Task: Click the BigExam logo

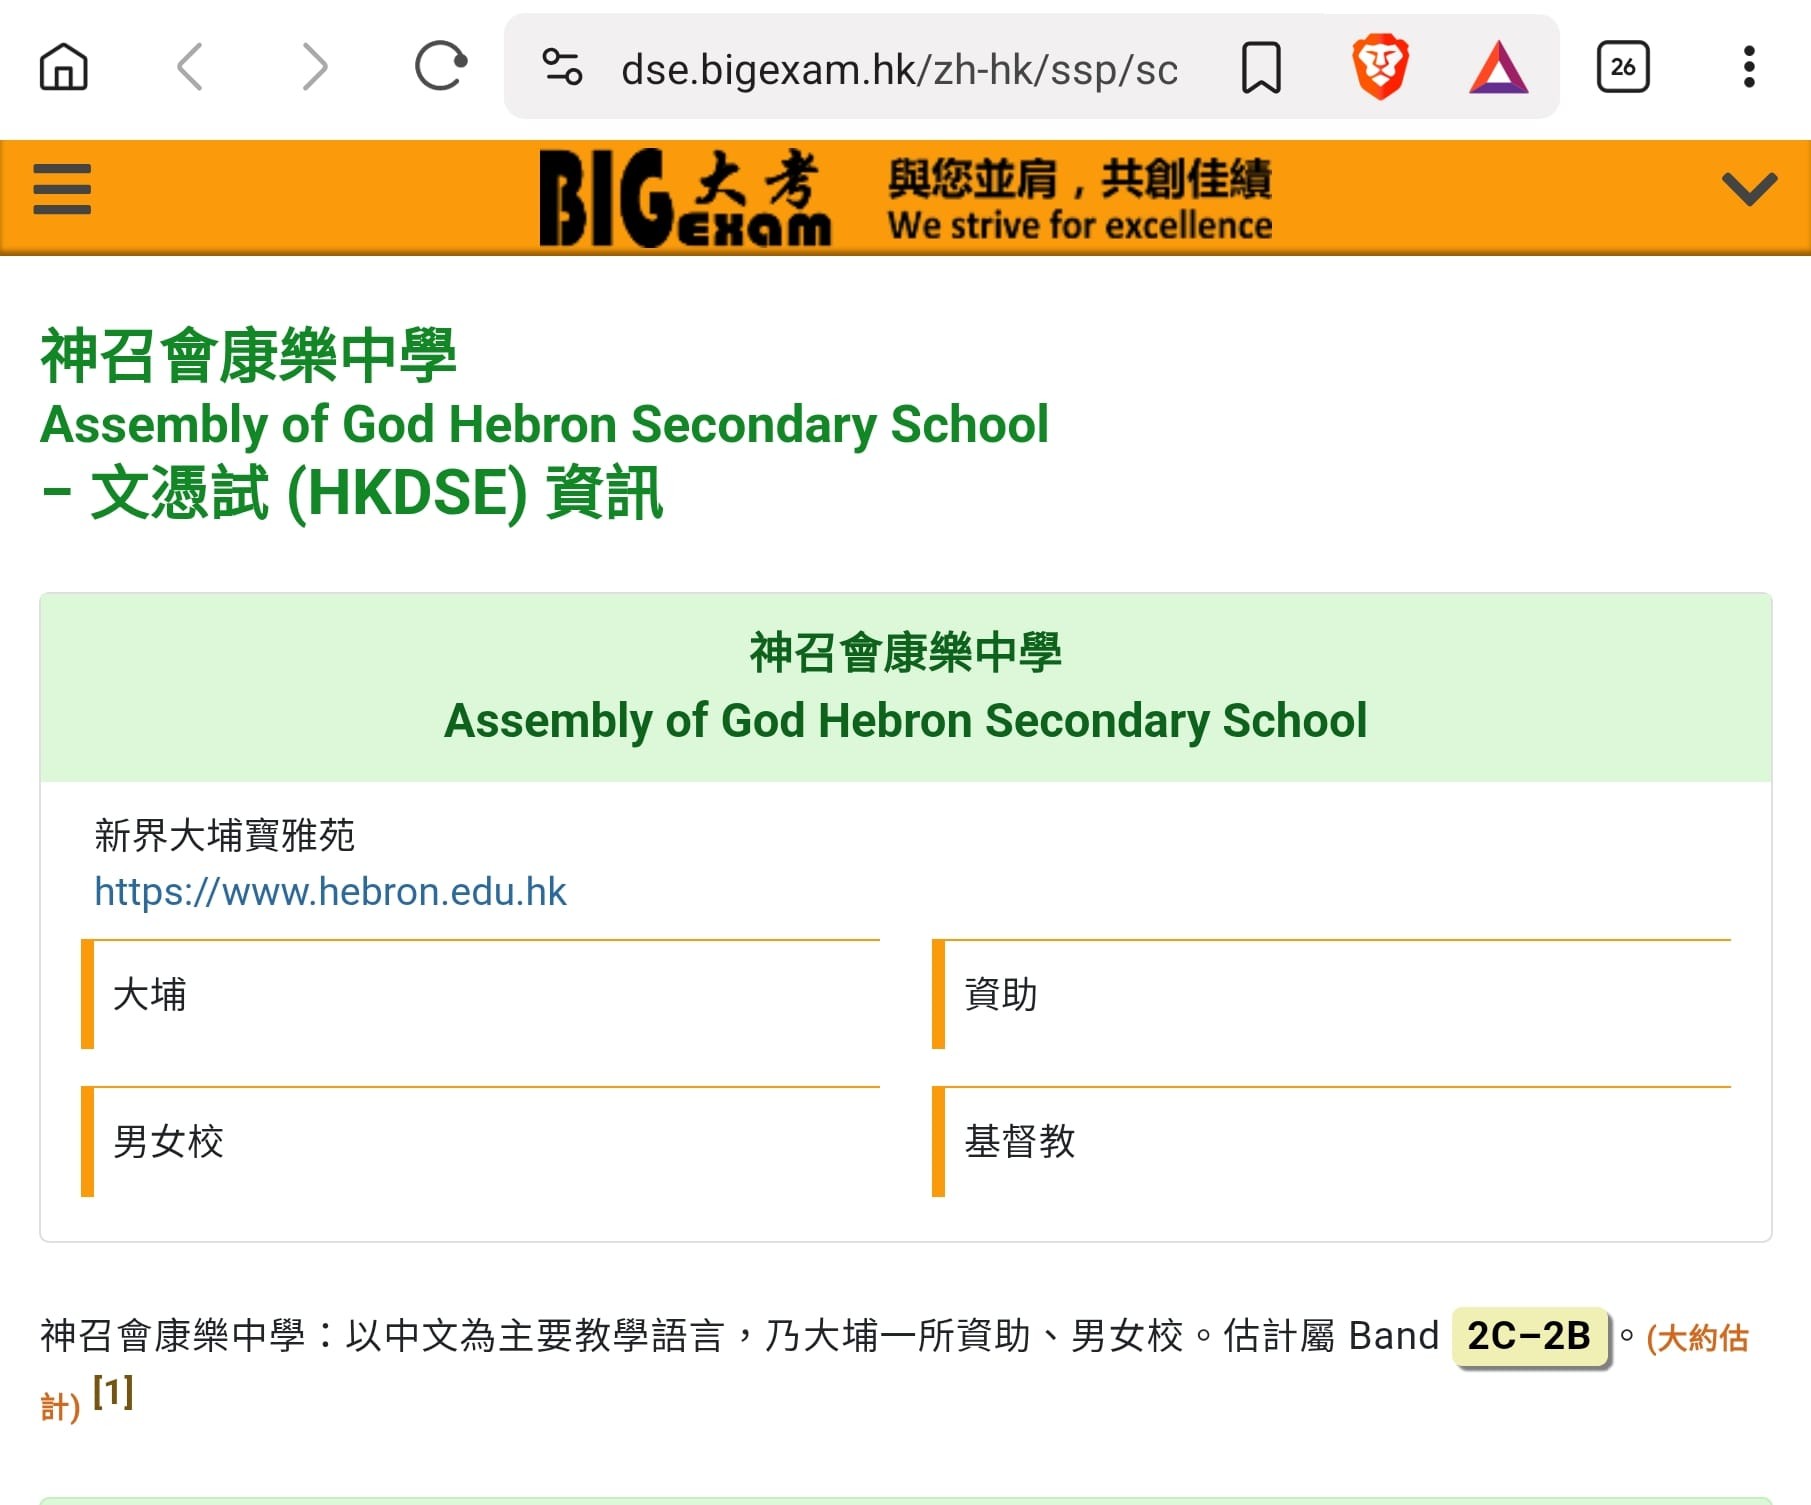Action: click(x=685, y=198)
